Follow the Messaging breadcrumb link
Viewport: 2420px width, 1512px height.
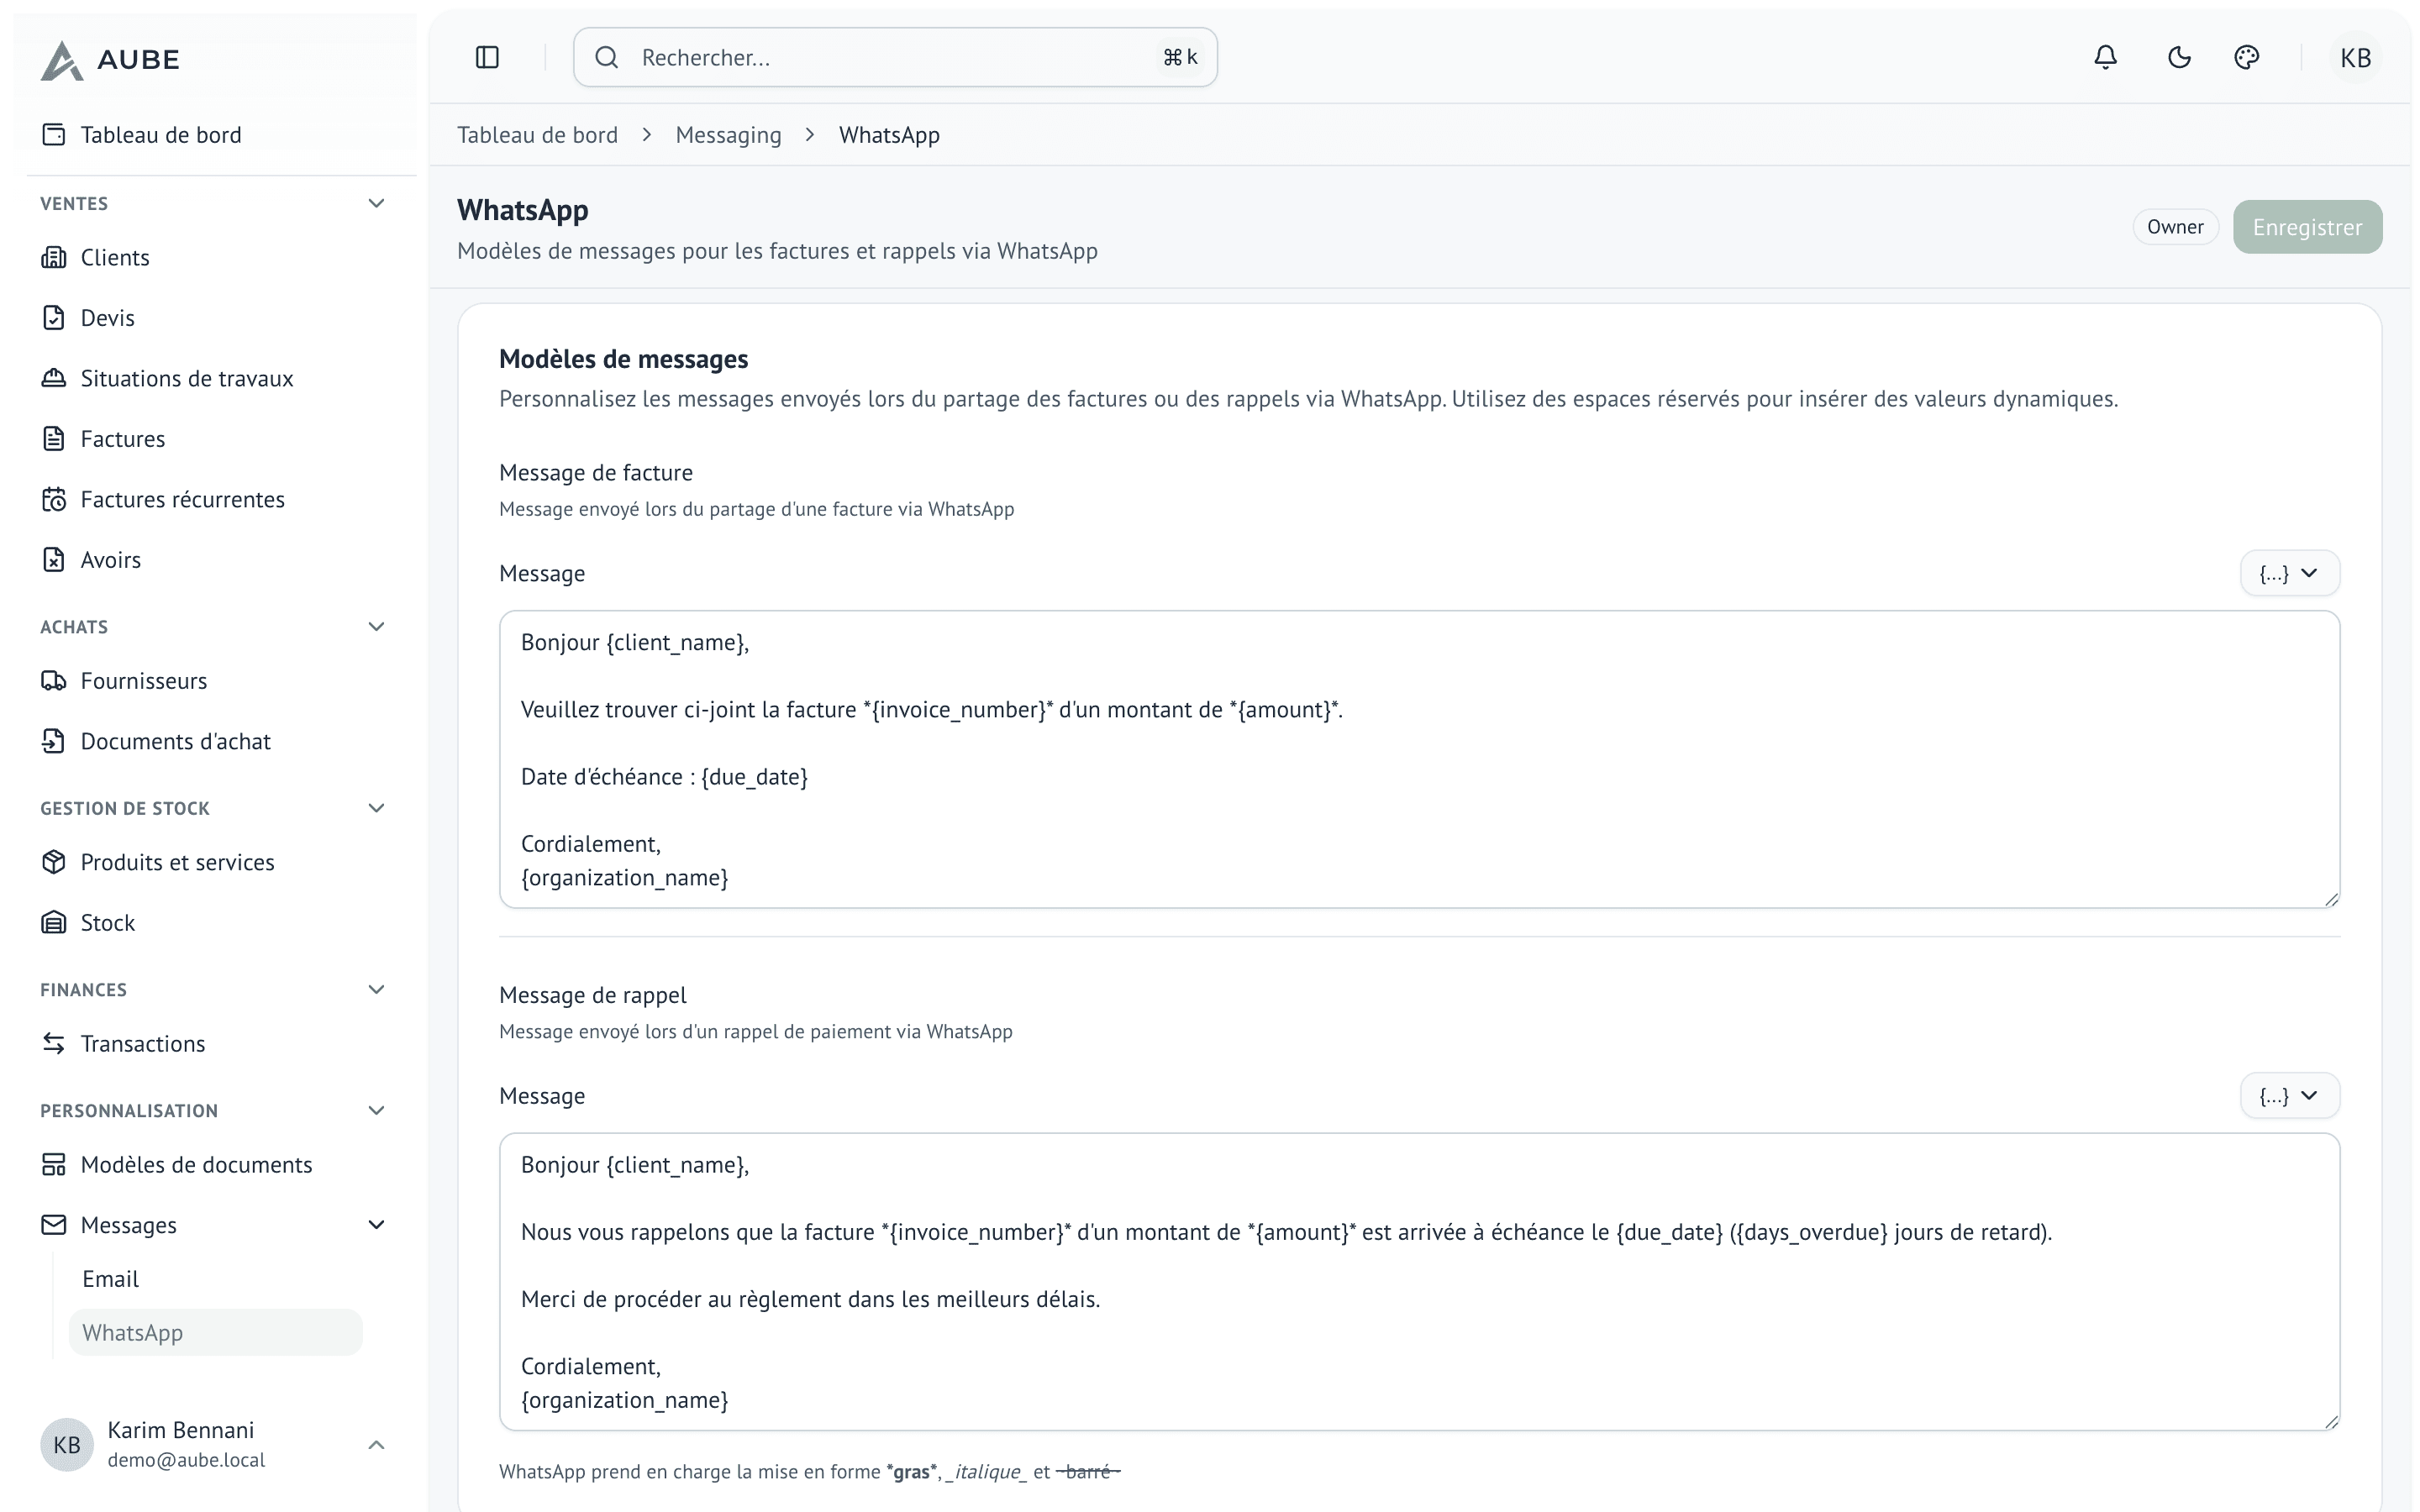pos(728,135)
